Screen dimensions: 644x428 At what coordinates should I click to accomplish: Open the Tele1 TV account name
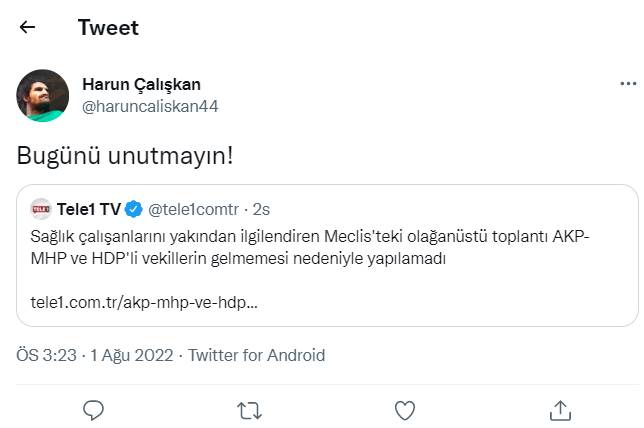pos(89,209)
